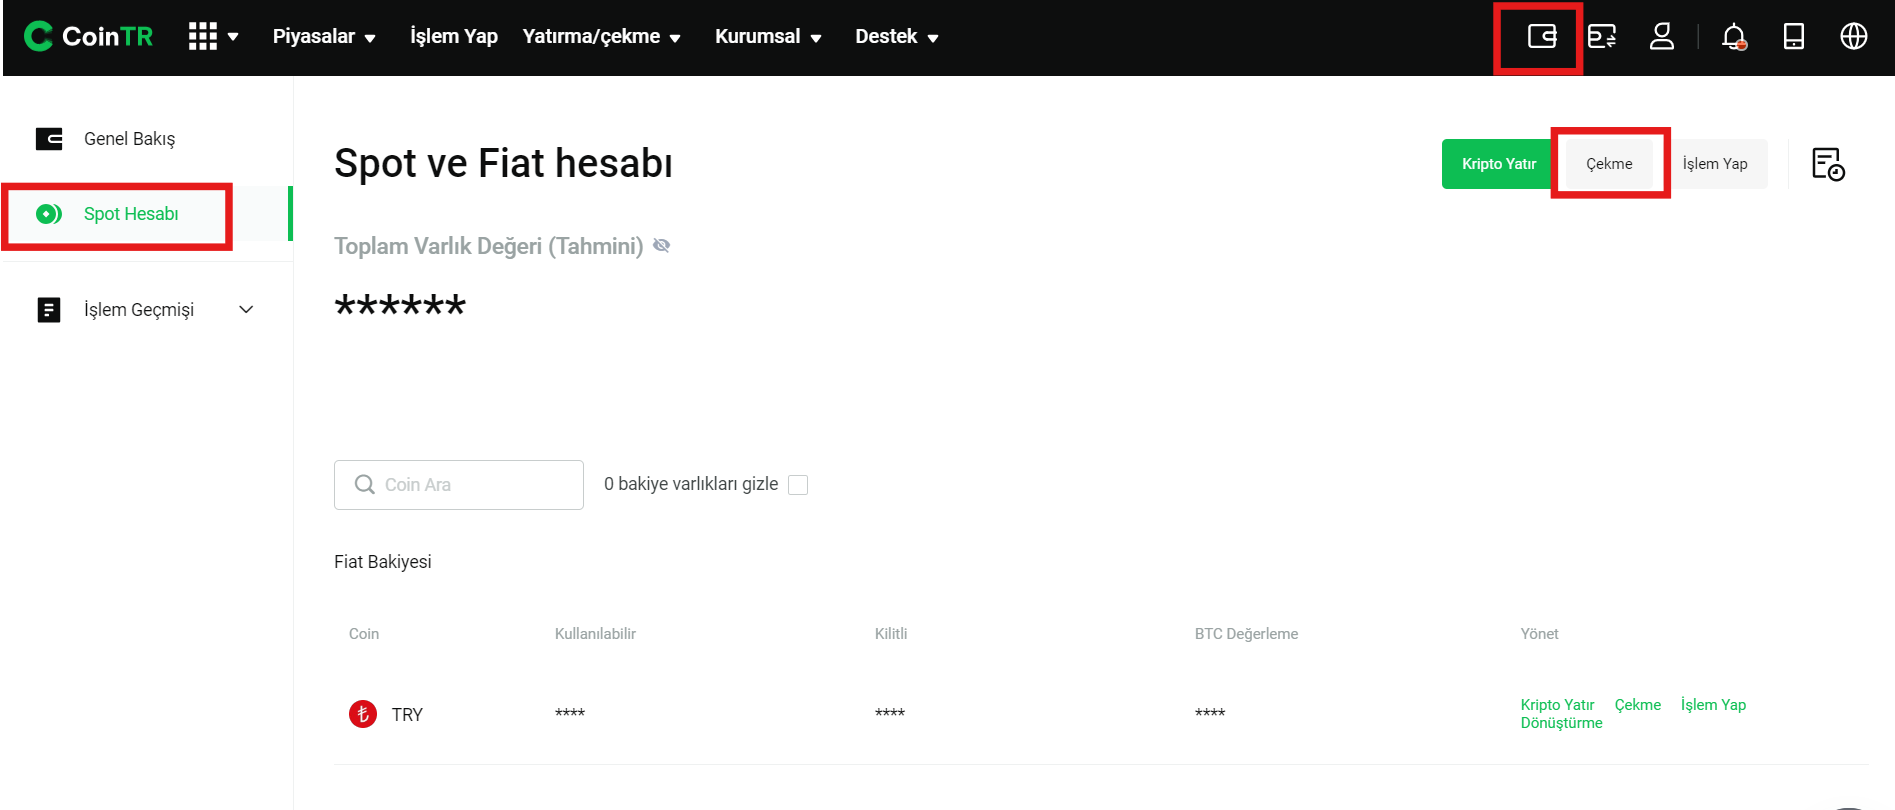This screenshot has width=1895, height=810.
Task: Open İşlem Yap in the top menu
Action: 454,37
